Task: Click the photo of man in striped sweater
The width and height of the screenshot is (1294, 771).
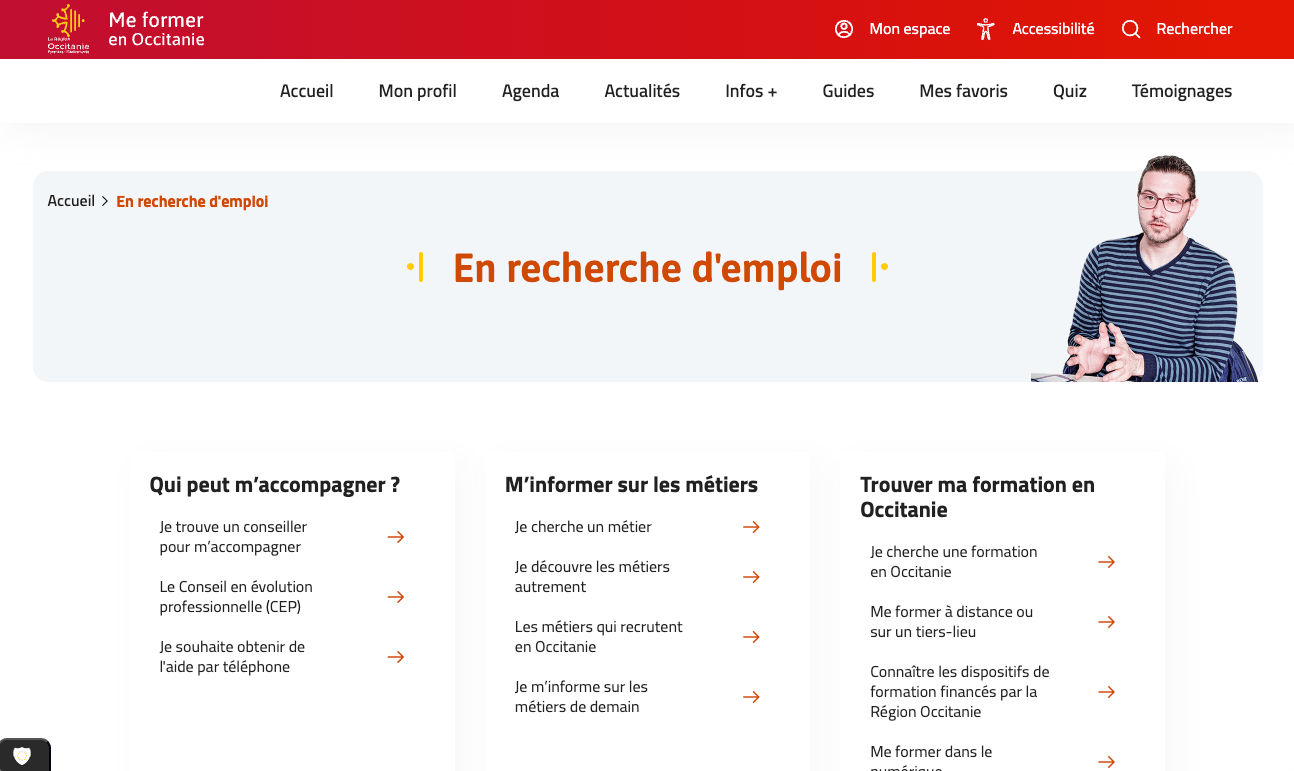Action: tap(1146, 268)
